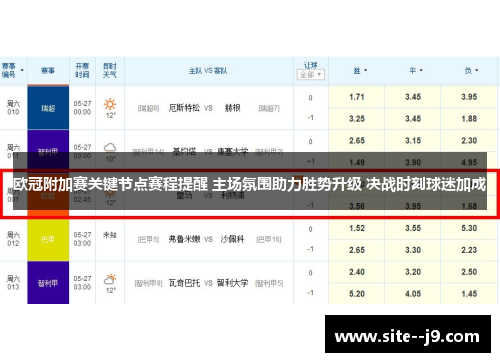The height and width of the screenshot is (362, 500).
Task: Click the [智利甲9] ranking label
Action: click(148, 283)
